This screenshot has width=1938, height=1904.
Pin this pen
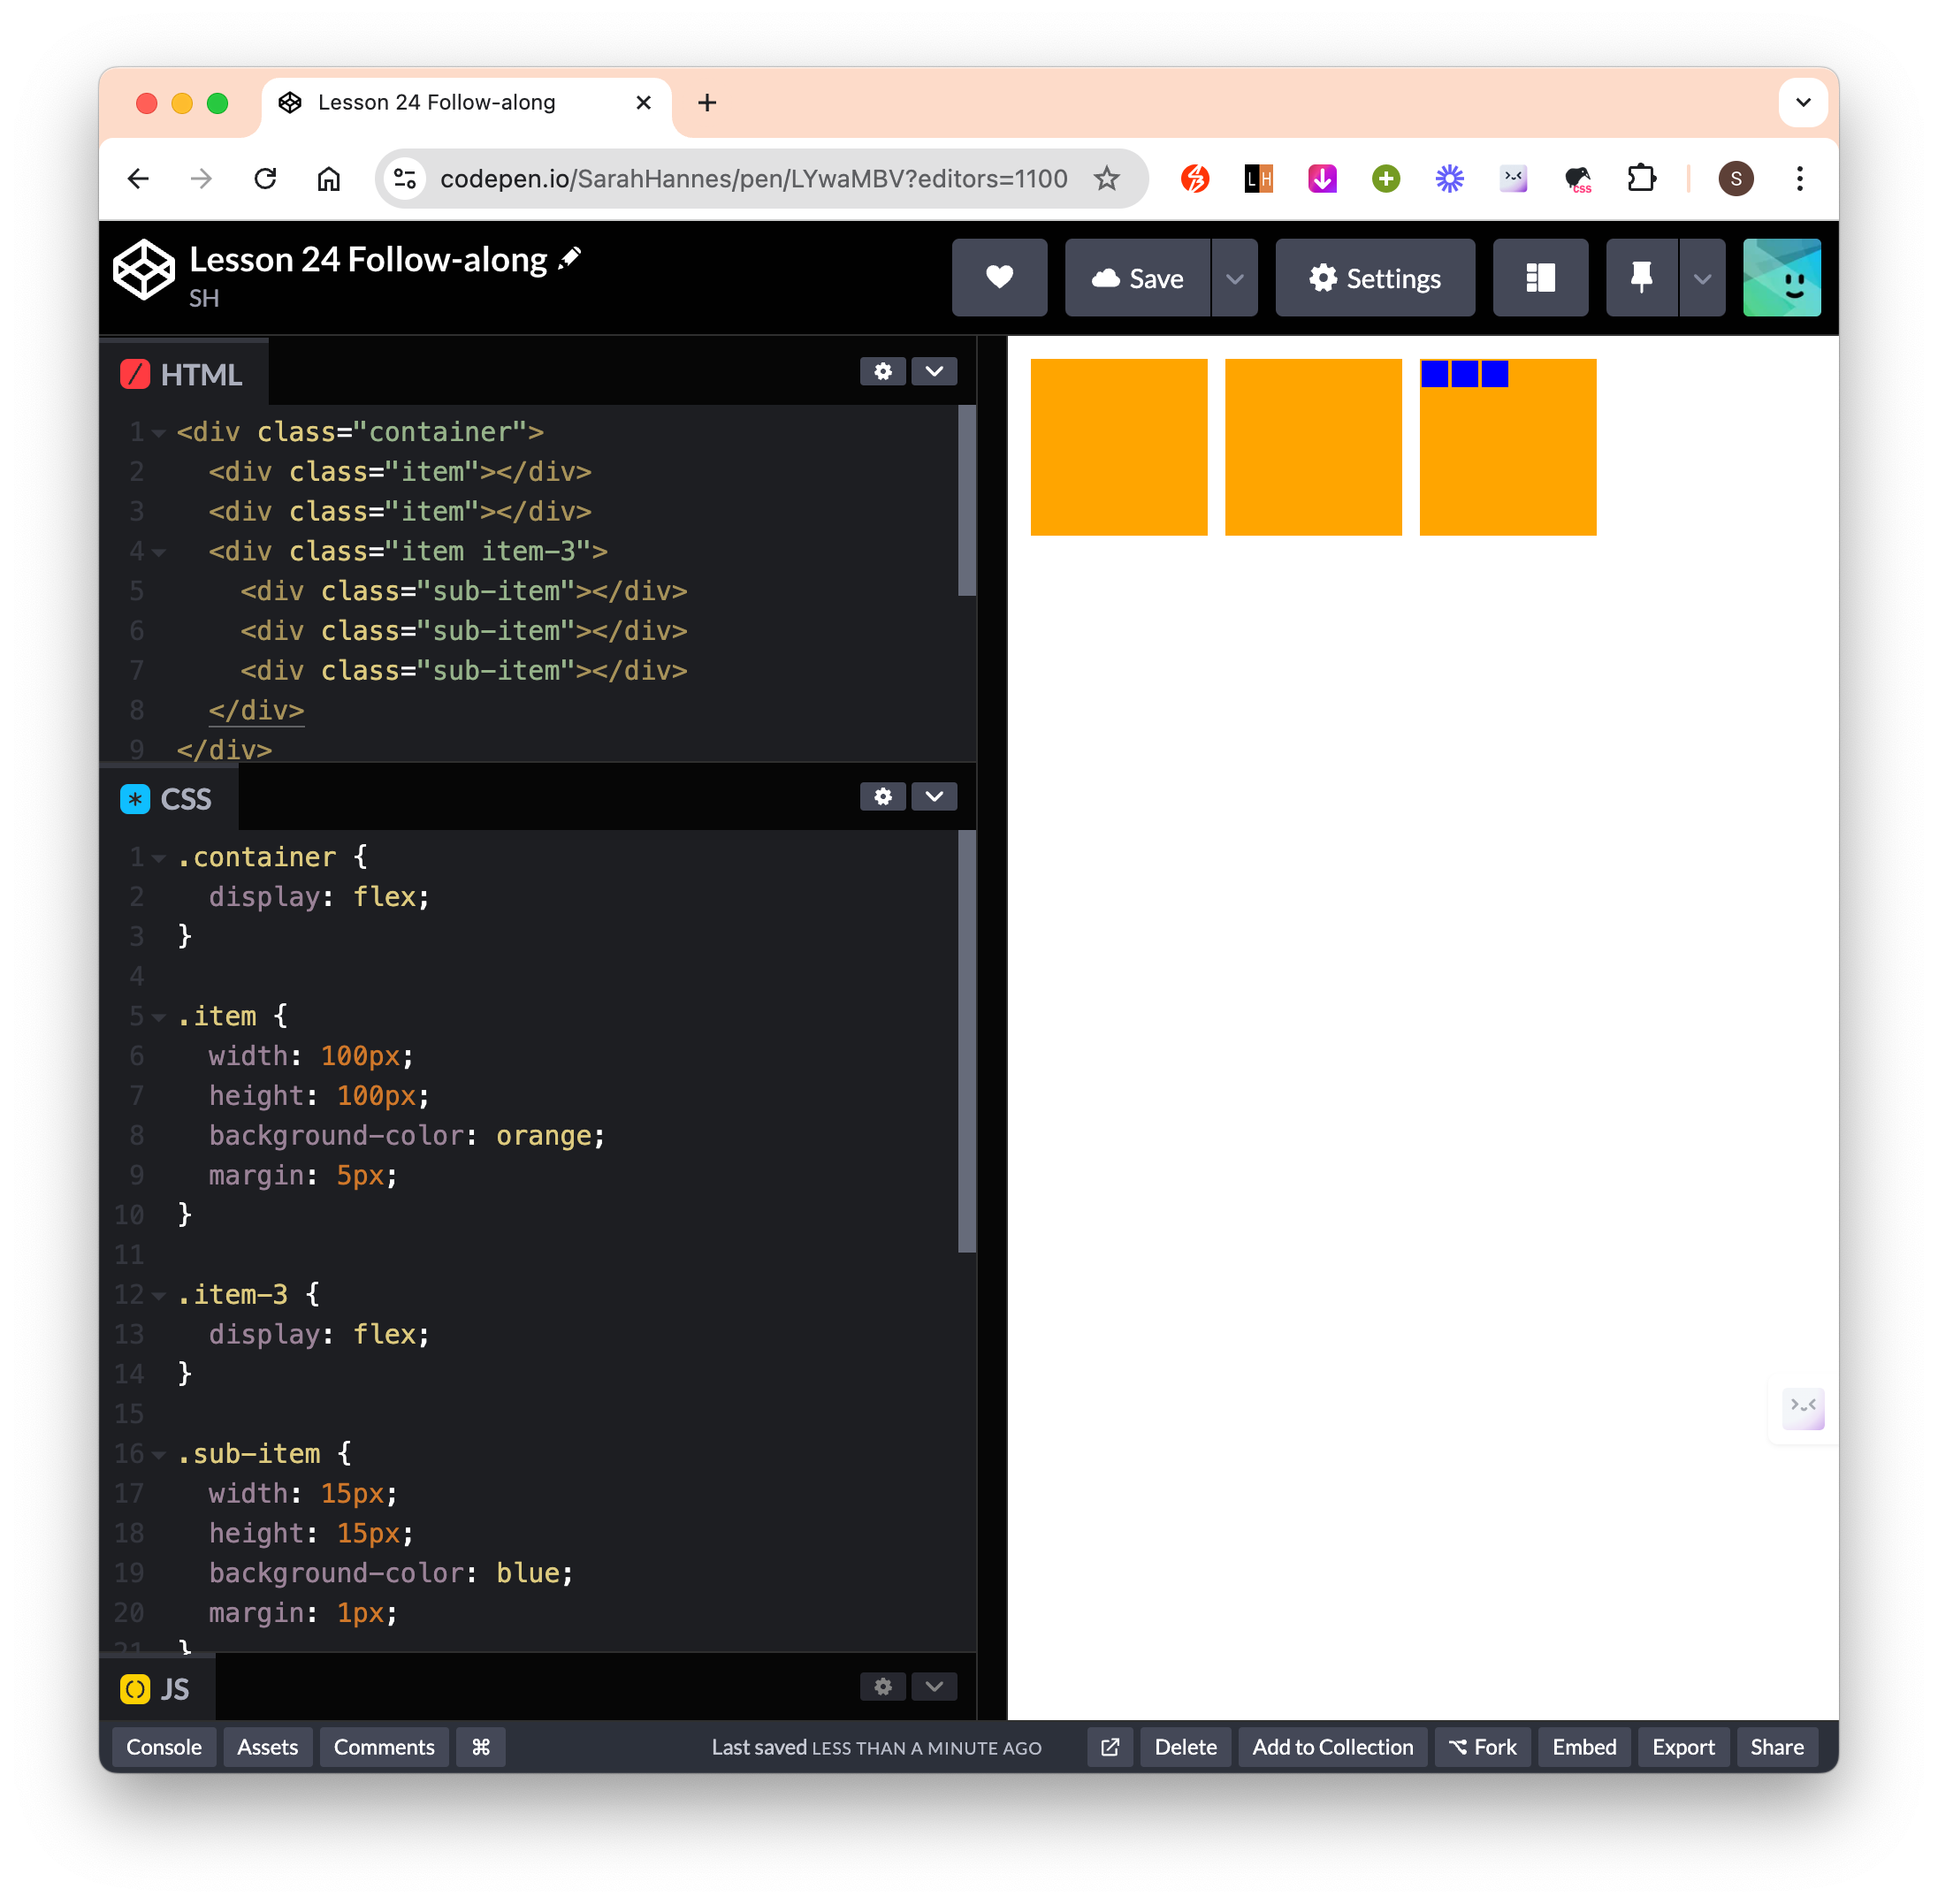(x=1641, y=278)
